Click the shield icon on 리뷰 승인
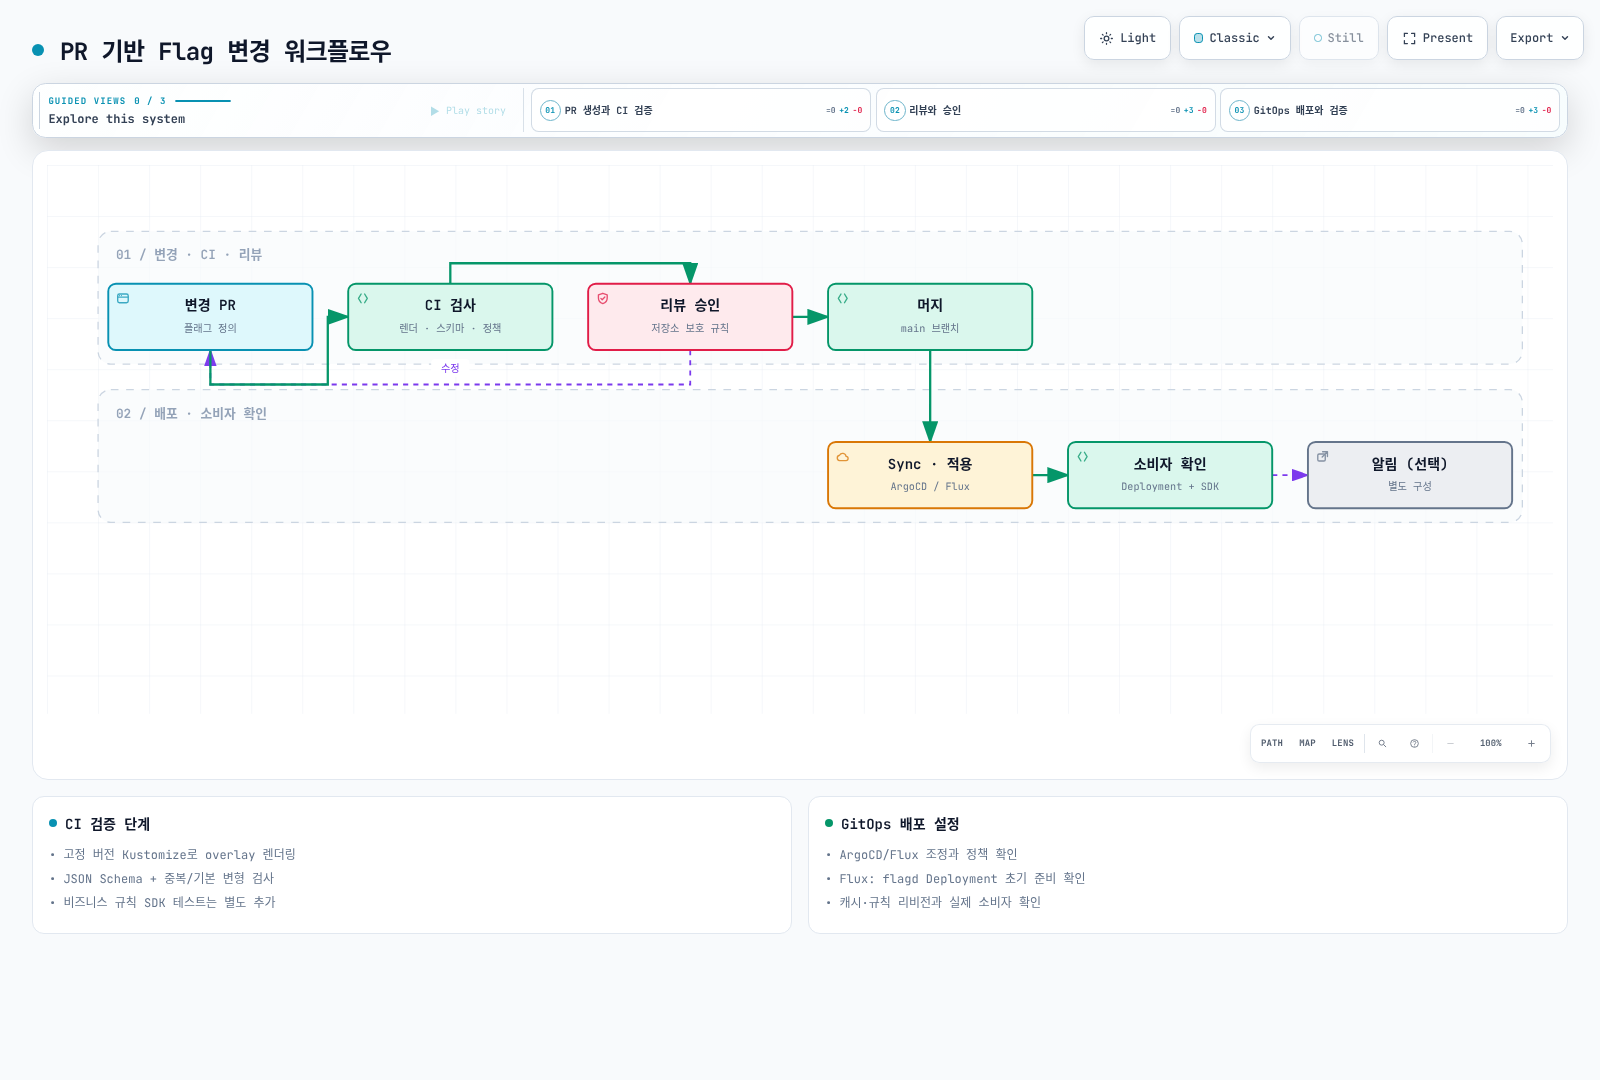 (x=603, y=298)
